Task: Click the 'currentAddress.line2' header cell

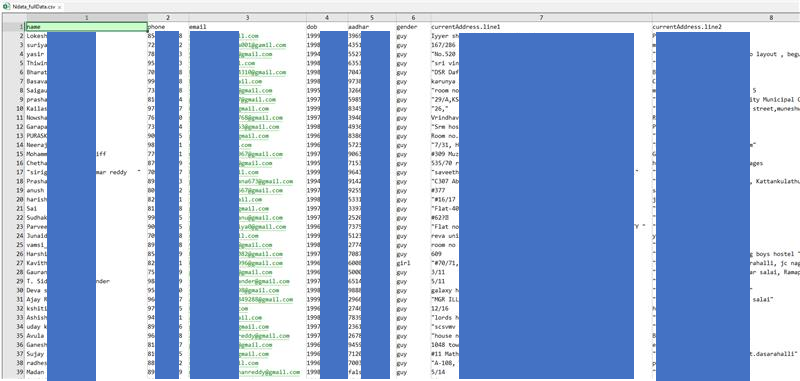Action: coord(726,27)
